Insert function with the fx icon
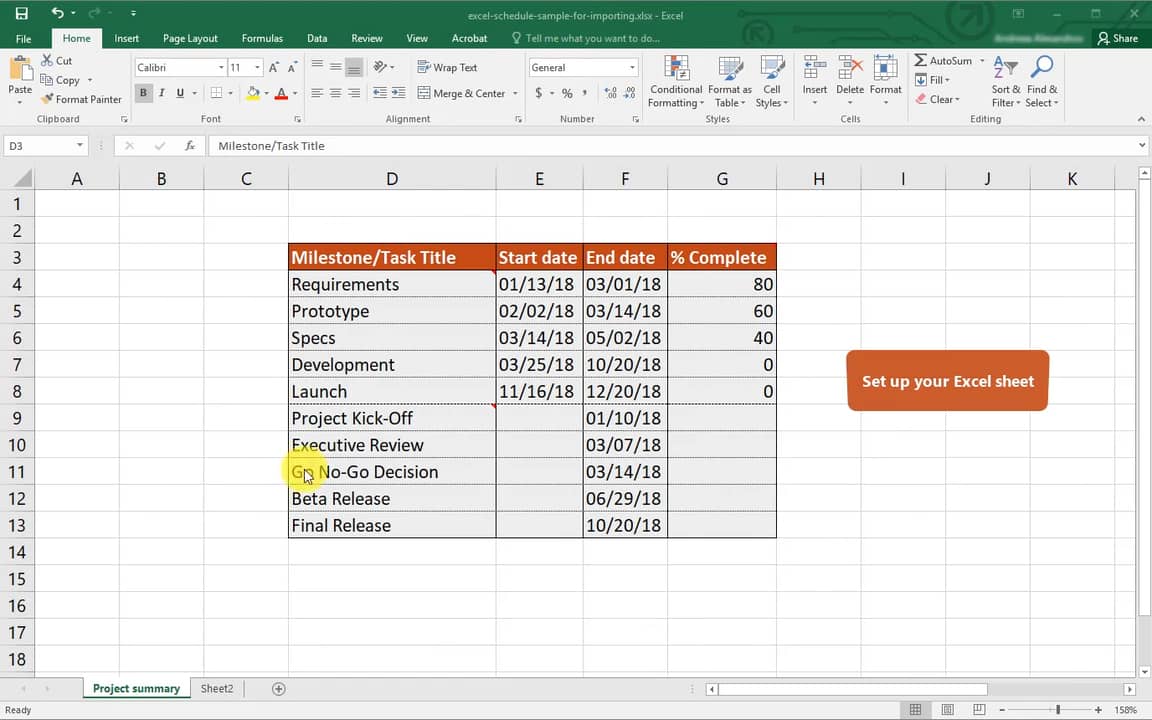 point(190,145)
